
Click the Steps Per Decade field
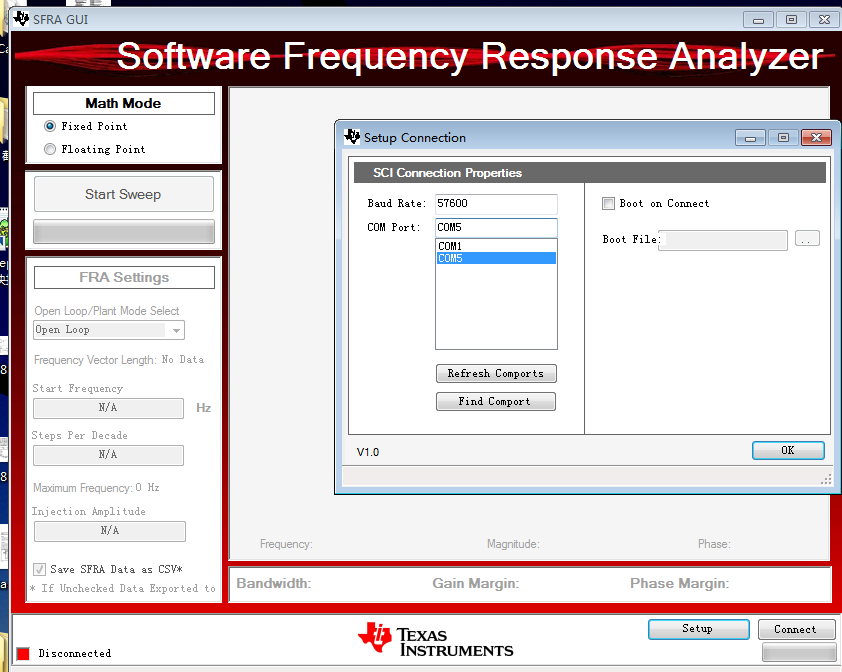[108, 455]
